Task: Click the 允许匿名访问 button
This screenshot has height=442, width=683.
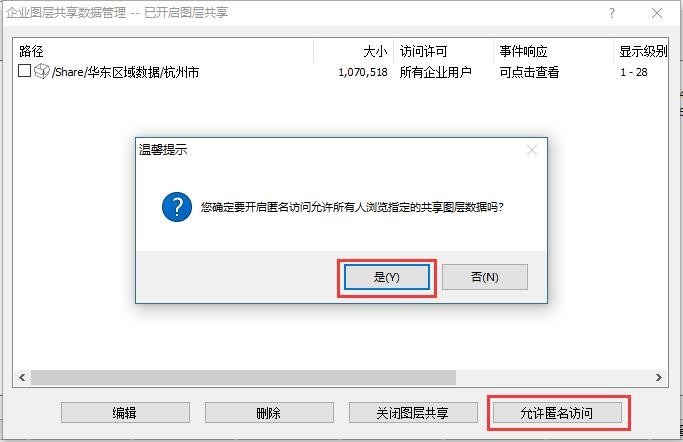Action: [x=557, y=413]
